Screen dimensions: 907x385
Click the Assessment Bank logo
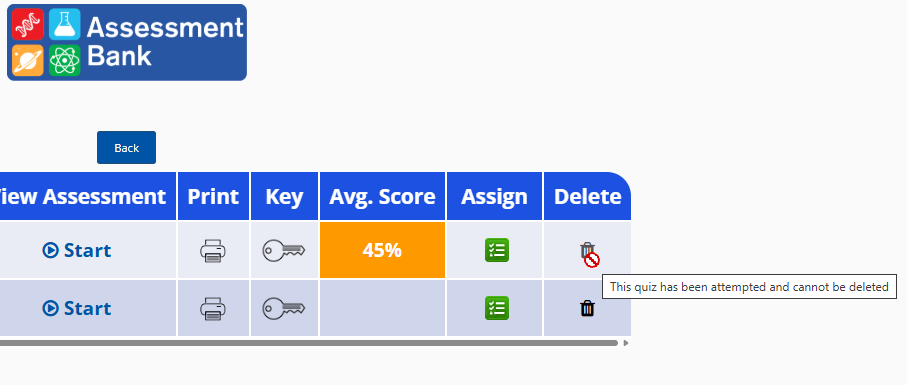click(127, 42)
